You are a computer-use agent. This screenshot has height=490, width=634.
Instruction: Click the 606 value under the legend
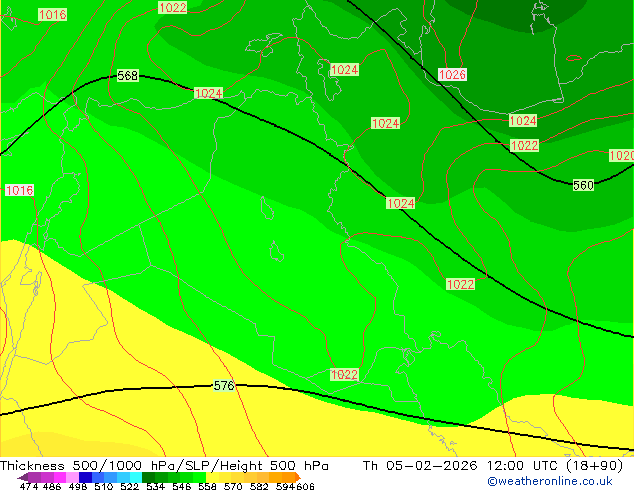pyautogui.click(x=304, y=486)
